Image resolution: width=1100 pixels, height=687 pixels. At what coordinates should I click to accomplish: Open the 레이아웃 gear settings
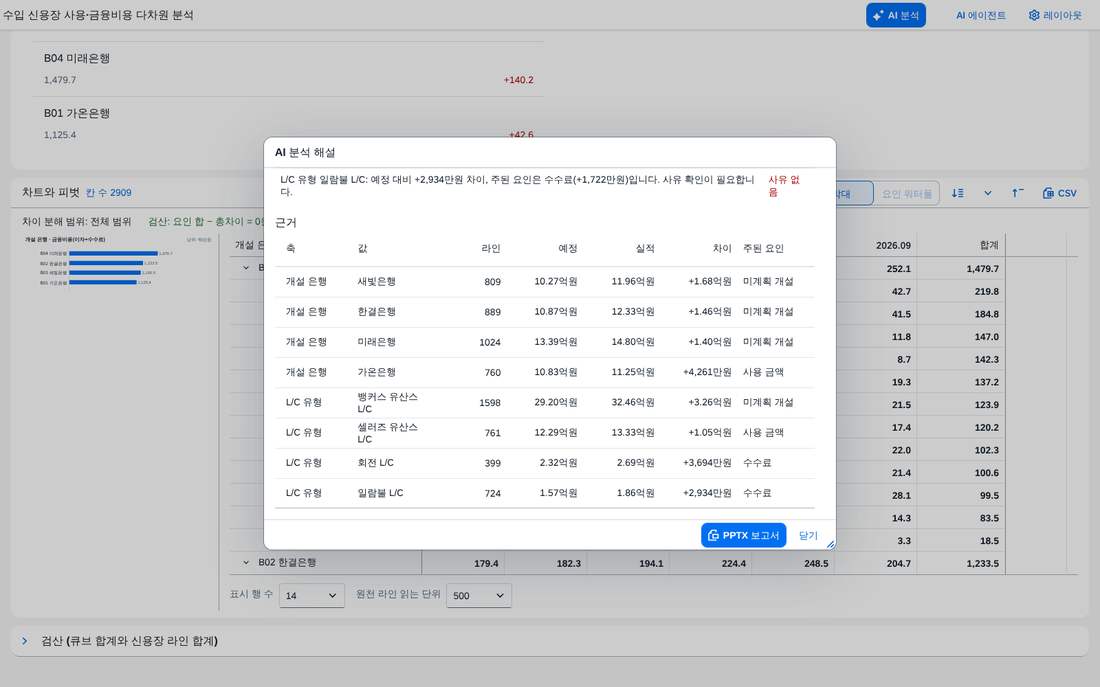click(1055, 15)
